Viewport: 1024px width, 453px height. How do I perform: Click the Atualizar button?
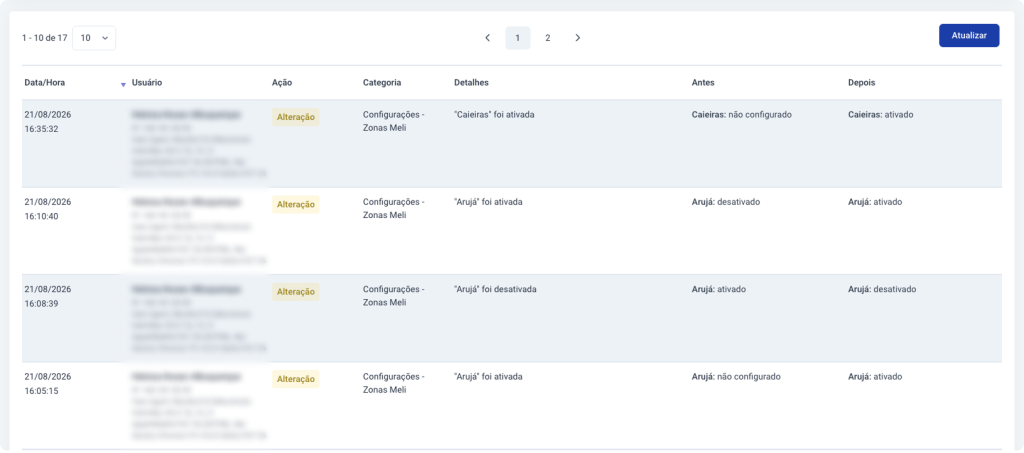pos(969,35)
